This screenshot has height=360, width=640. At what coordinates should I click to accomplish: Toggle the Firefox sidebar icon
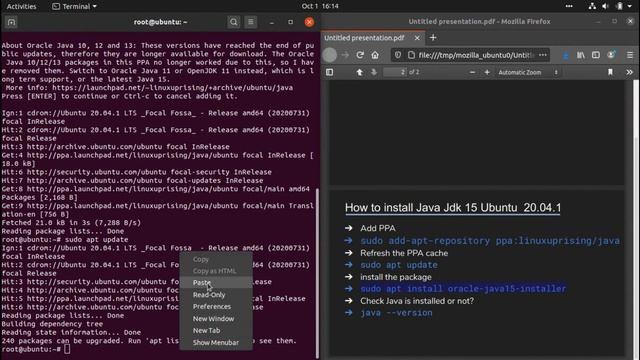596,55
